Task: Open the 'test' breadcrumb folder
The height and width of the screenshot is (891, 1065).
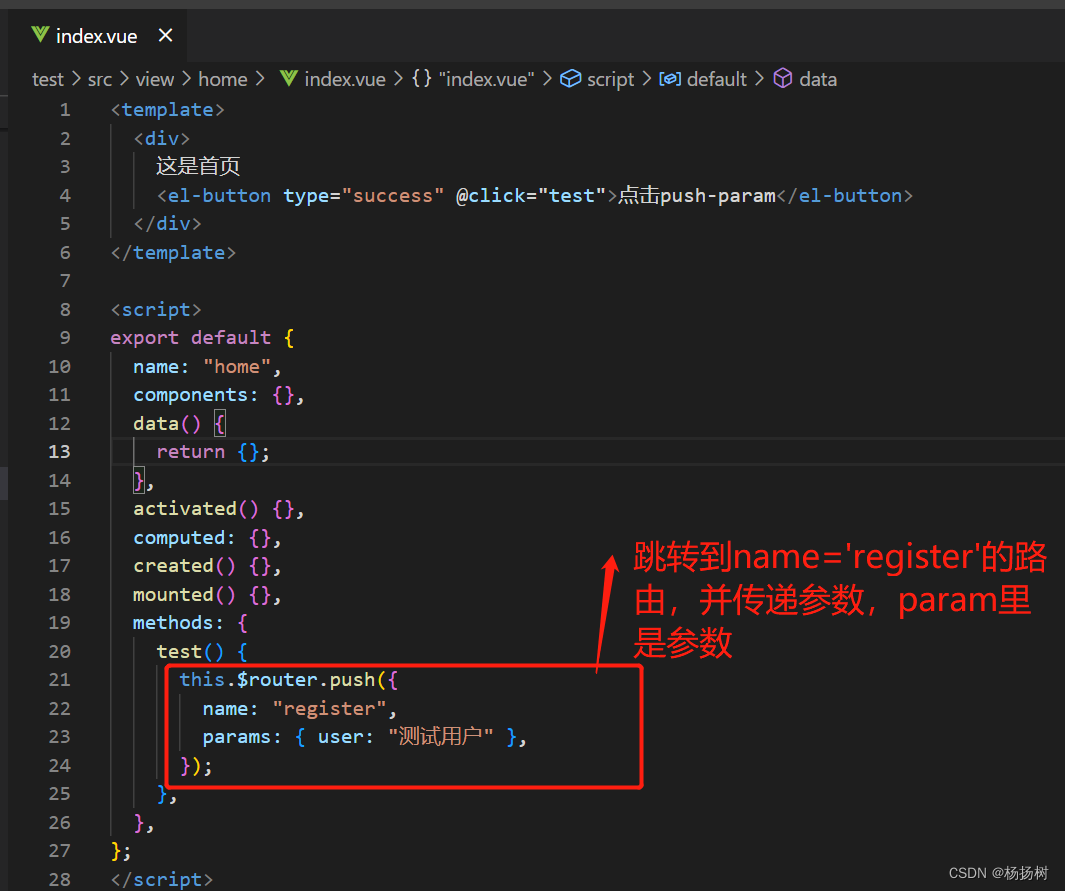Action: click(x=48, y=79)
